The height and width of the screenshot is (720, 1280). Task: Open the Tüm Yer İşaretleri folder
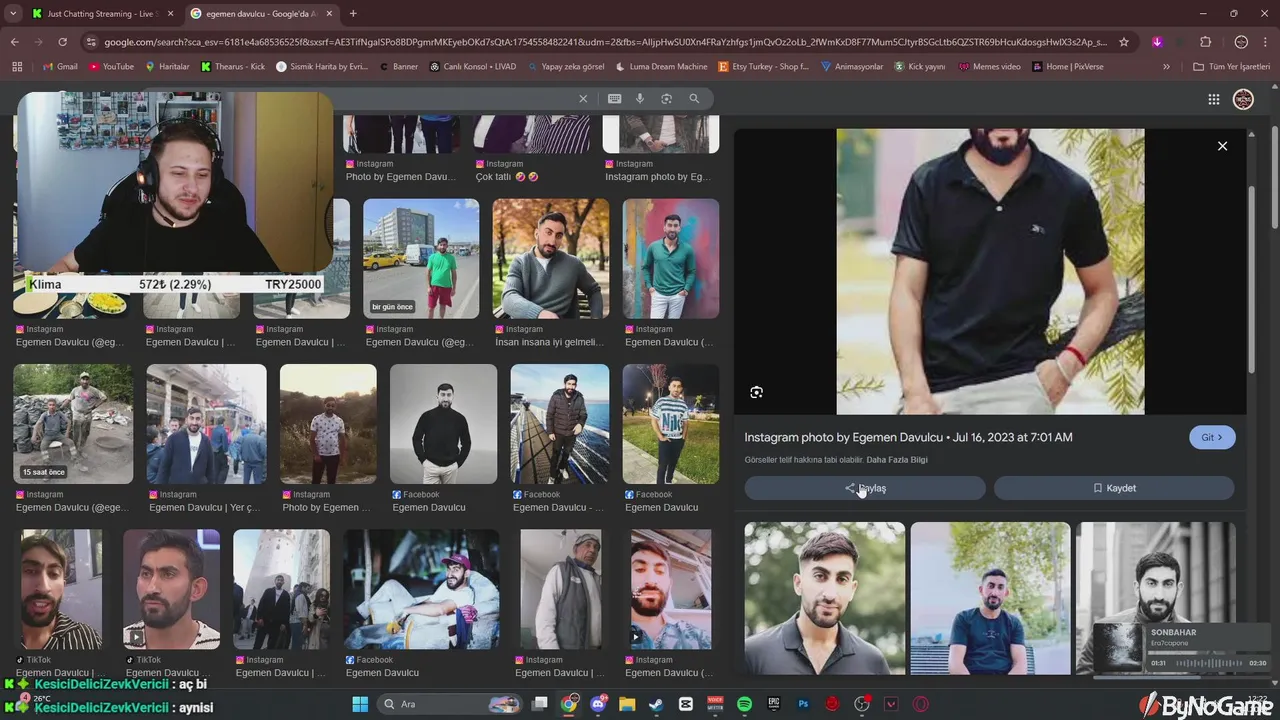click(1231, 67)
